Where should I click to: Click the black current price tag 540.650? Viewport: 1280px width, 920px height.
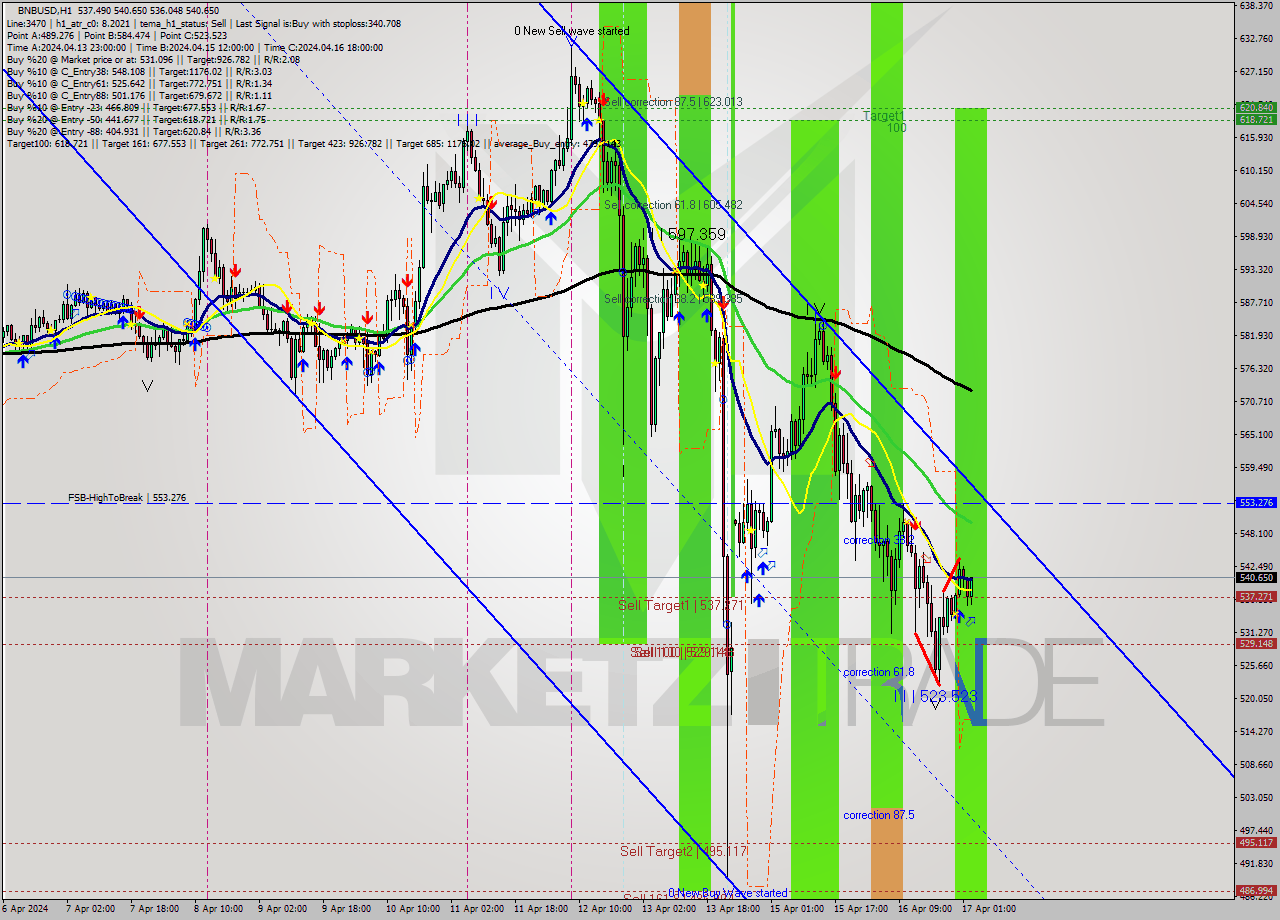[1256, 577]
